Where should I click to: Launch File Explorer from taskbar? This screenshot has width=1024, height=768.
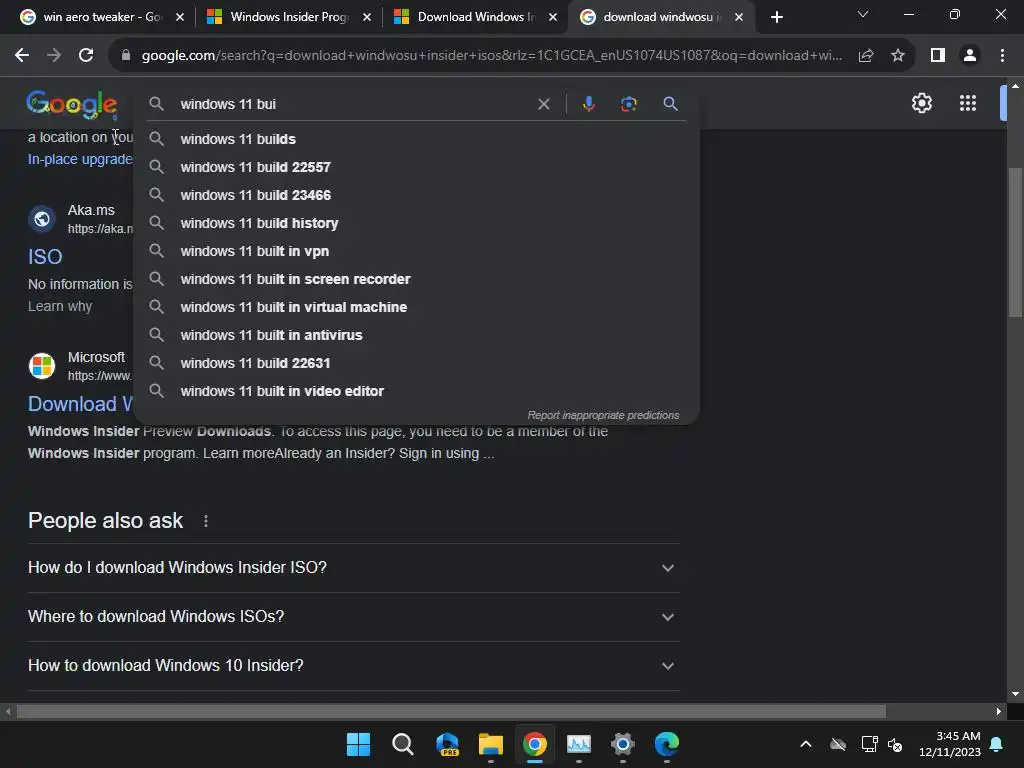pyautogui.click(x=490, y=744)
